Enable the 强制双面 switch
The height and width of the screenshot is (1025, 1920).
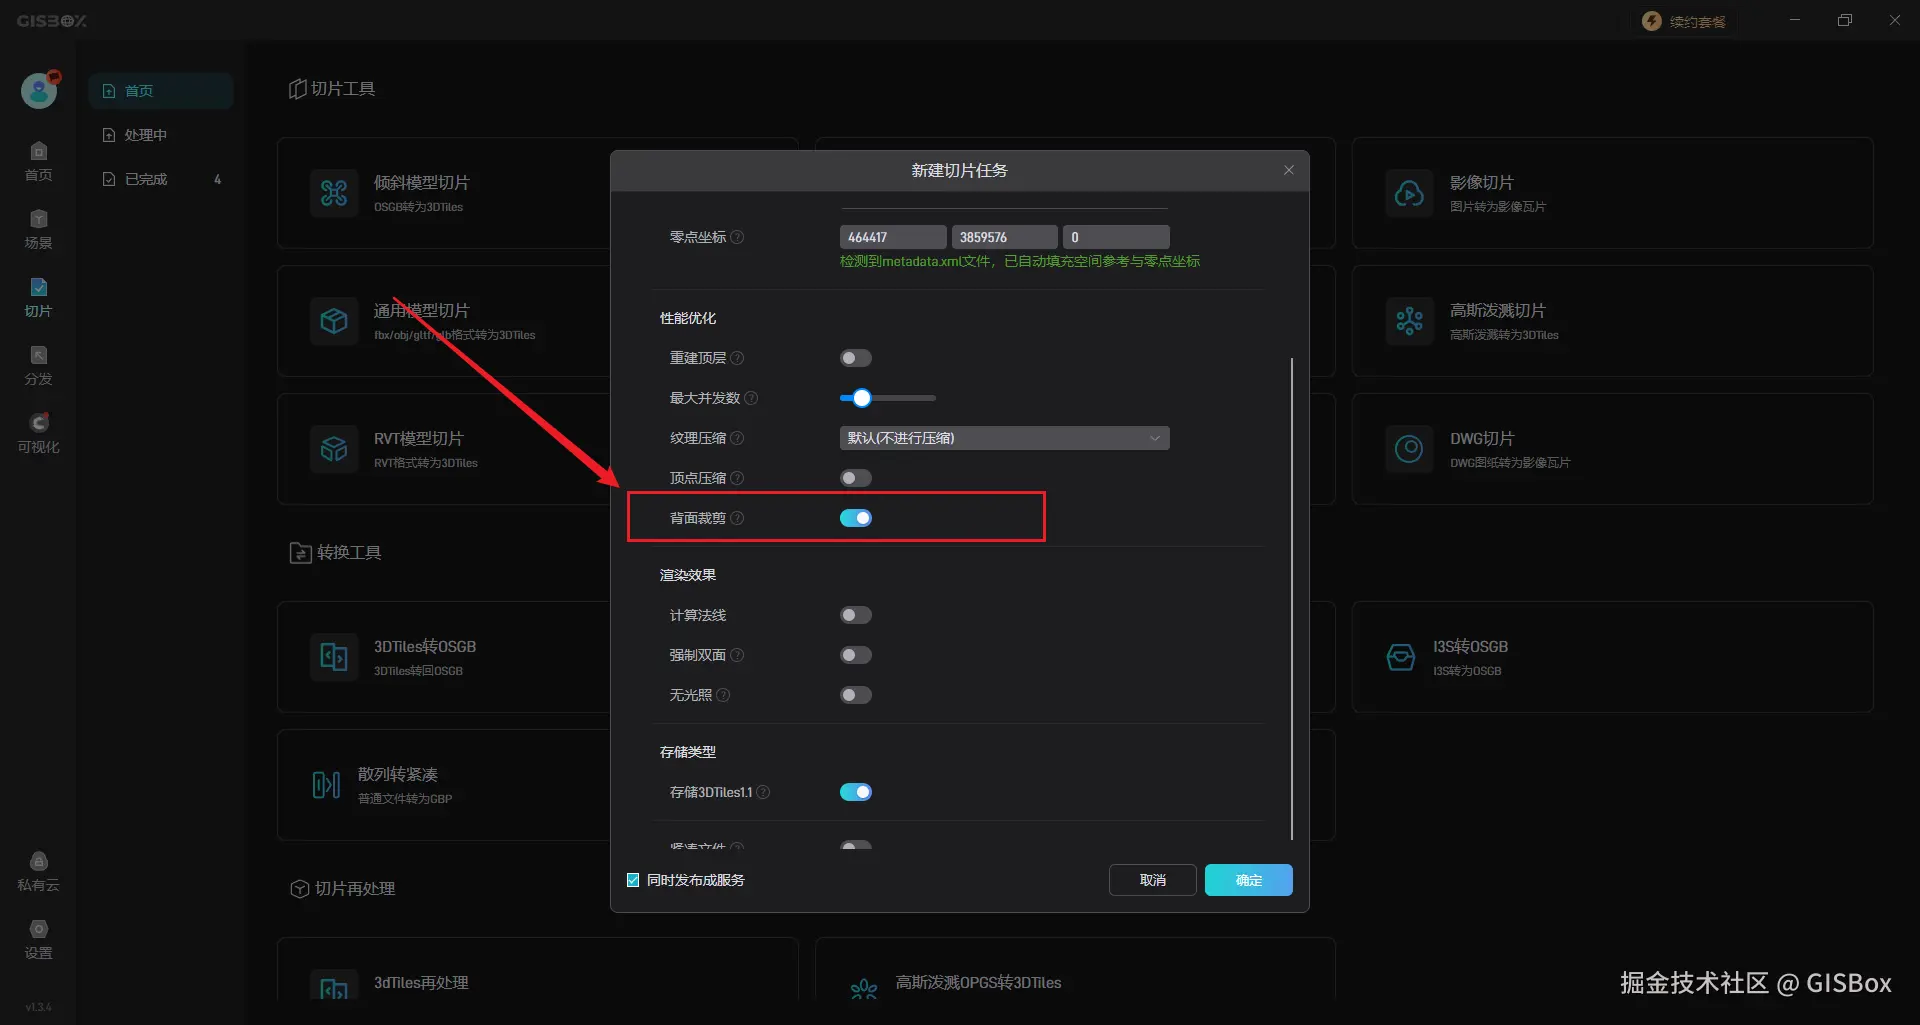pyautogui.click(x=856, y=655)
